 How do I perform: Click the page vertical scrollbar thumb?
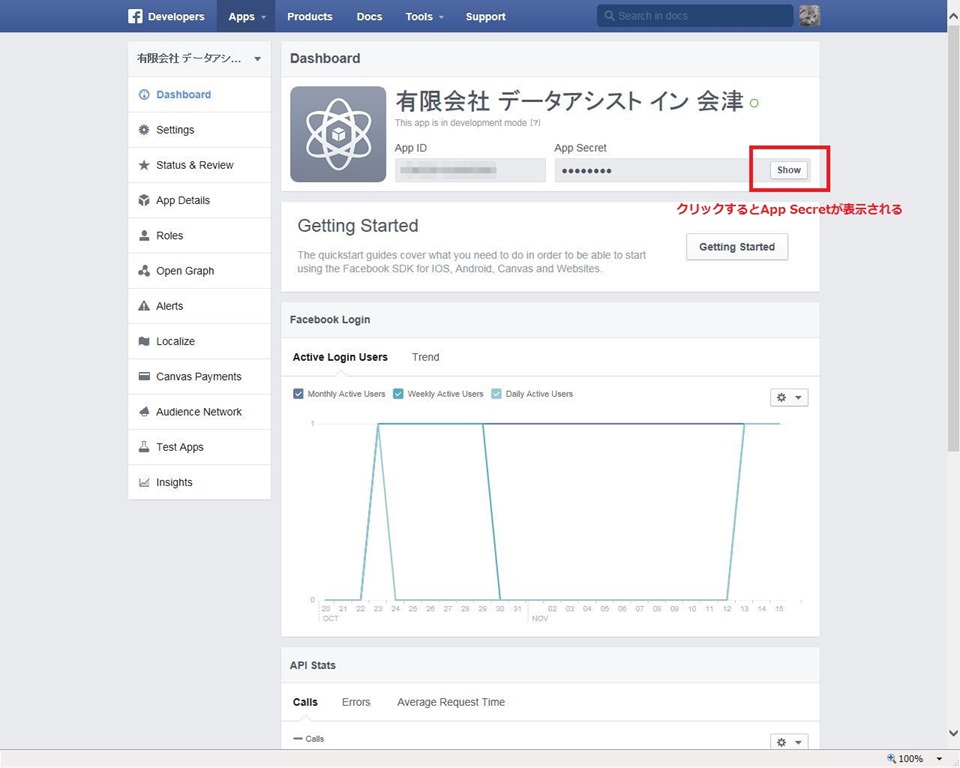pyautogui.click(x=953, y=237)
